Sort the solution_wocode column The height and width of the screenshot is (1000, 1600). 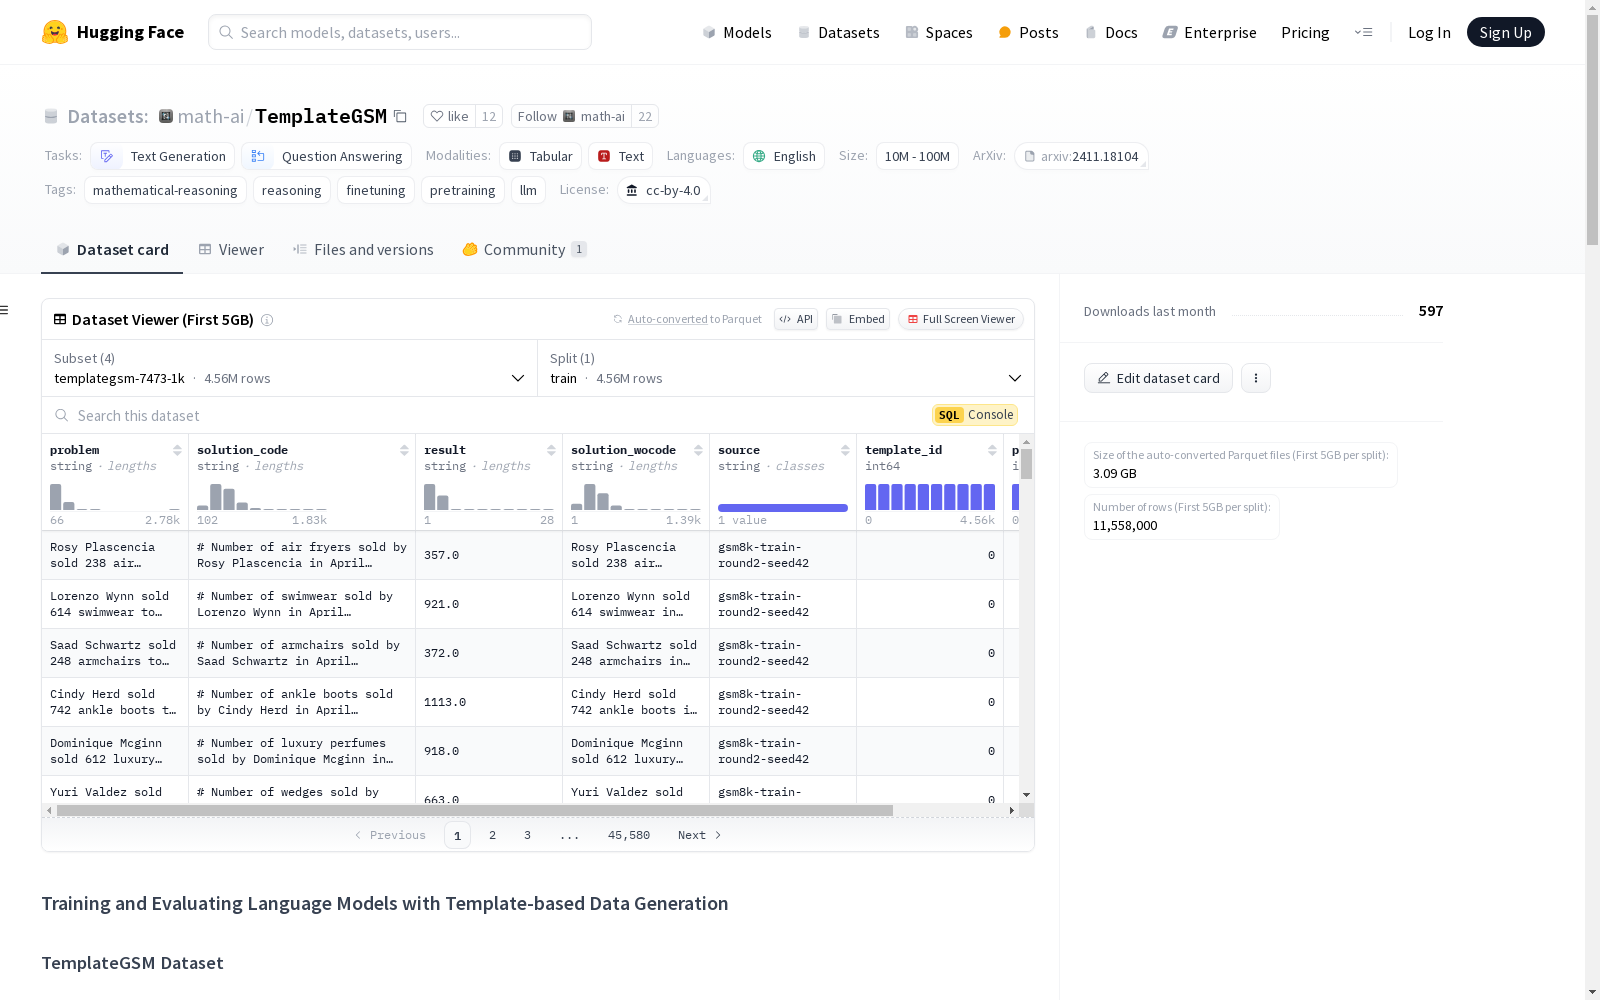[698, 450]
